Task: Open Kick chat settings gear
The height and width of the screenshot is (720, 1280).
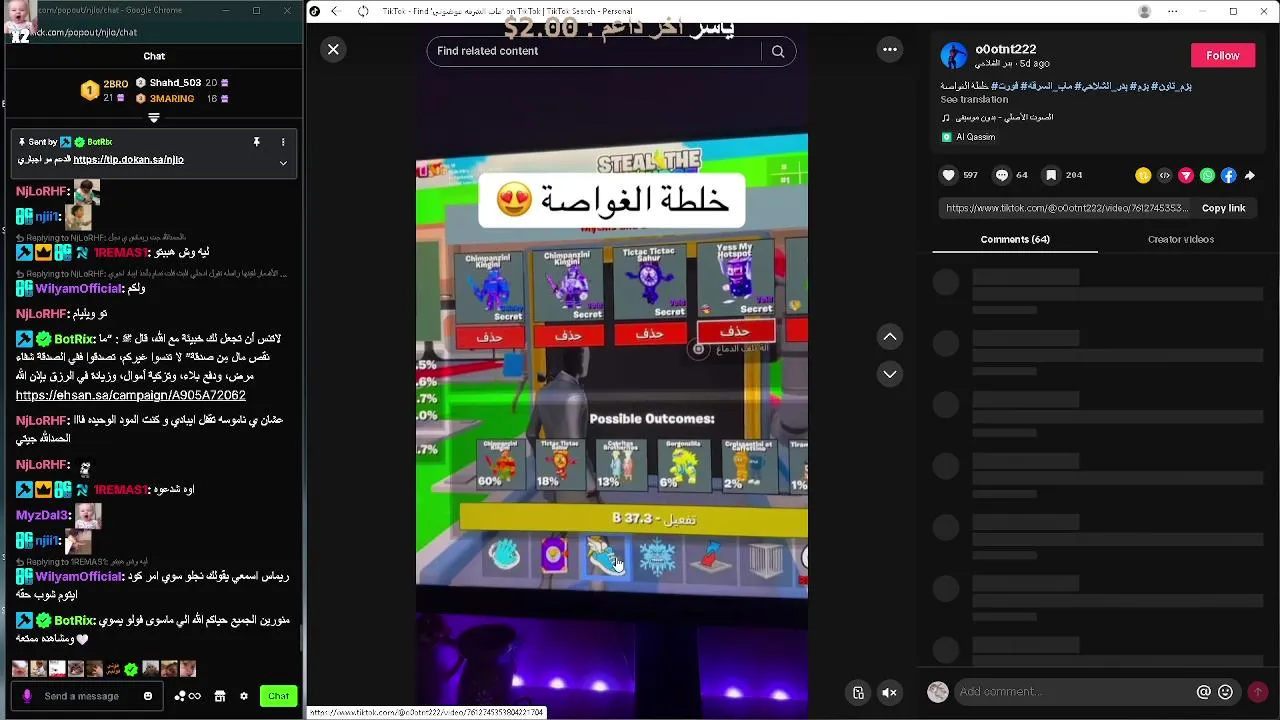Action: (243, 696)
